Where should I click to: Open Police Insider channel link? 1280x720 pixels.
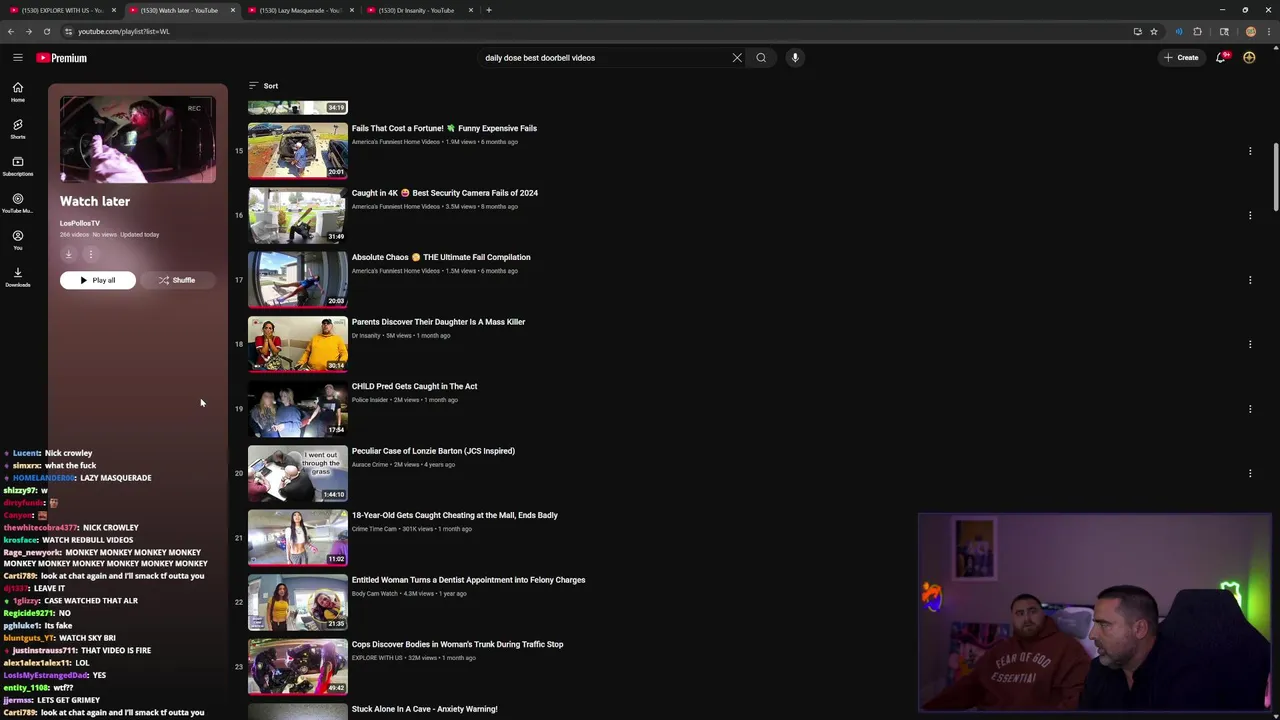tap(370, 400)
